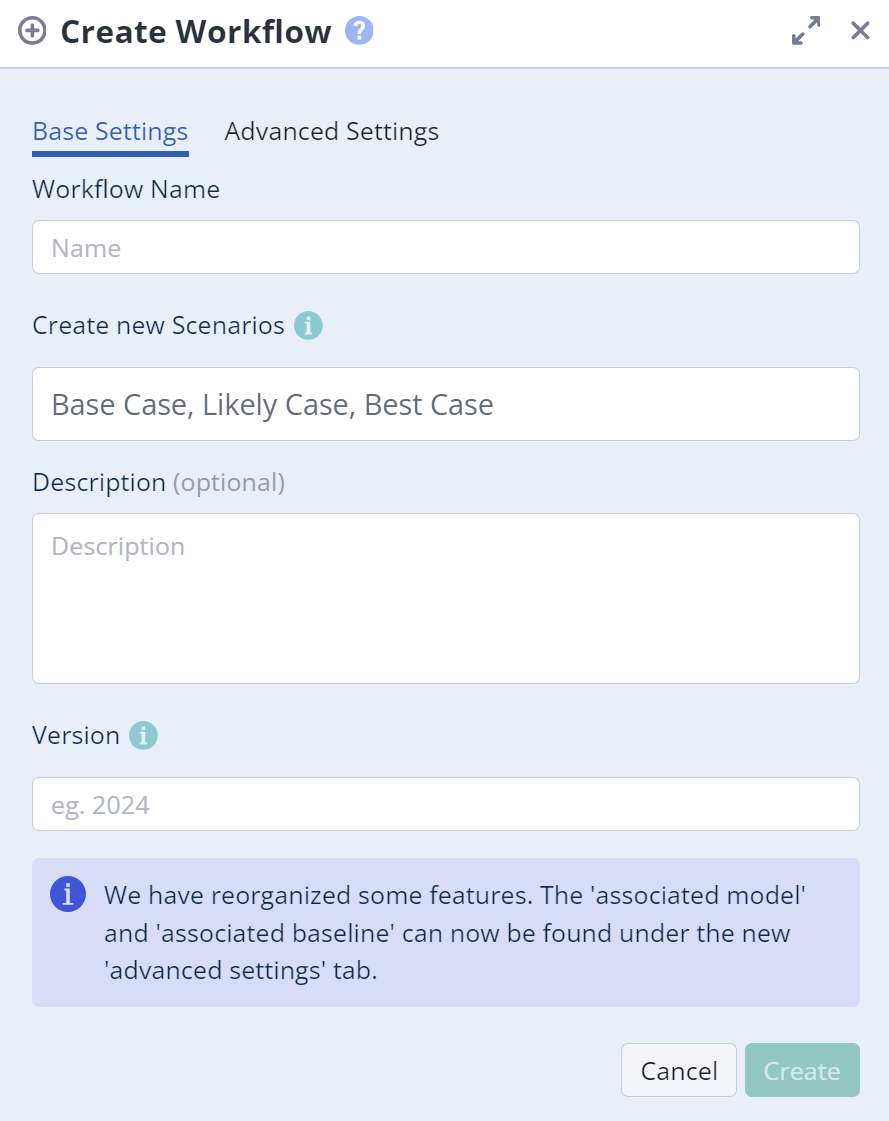Select the Base Settings tab
Screen dimensions: 889x1121
110,132
